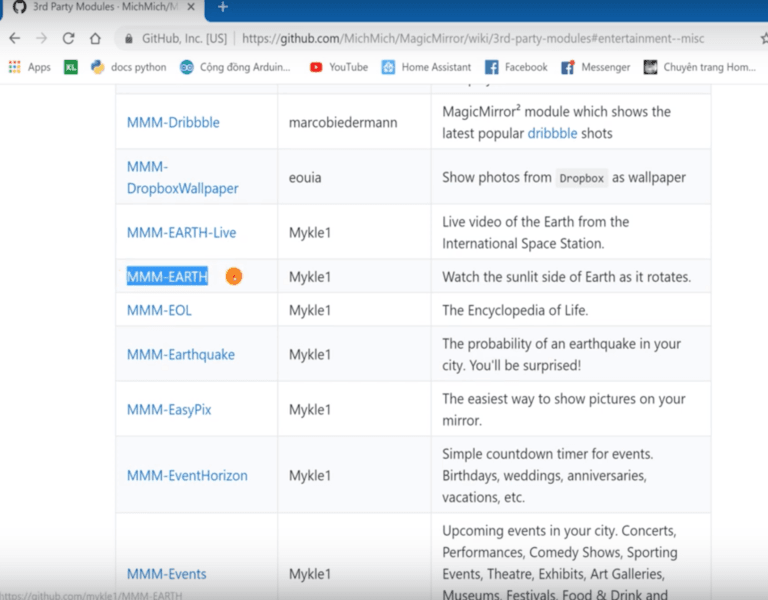Click the padlock site info icon
Viewport: 768px width, 600px height.
pyautogui.click(x=129, y=39)
